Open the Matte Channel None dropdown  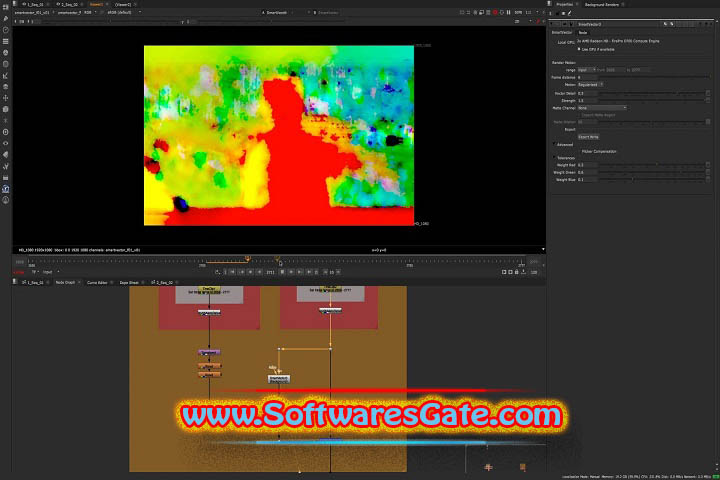click(x=602, y=107)
